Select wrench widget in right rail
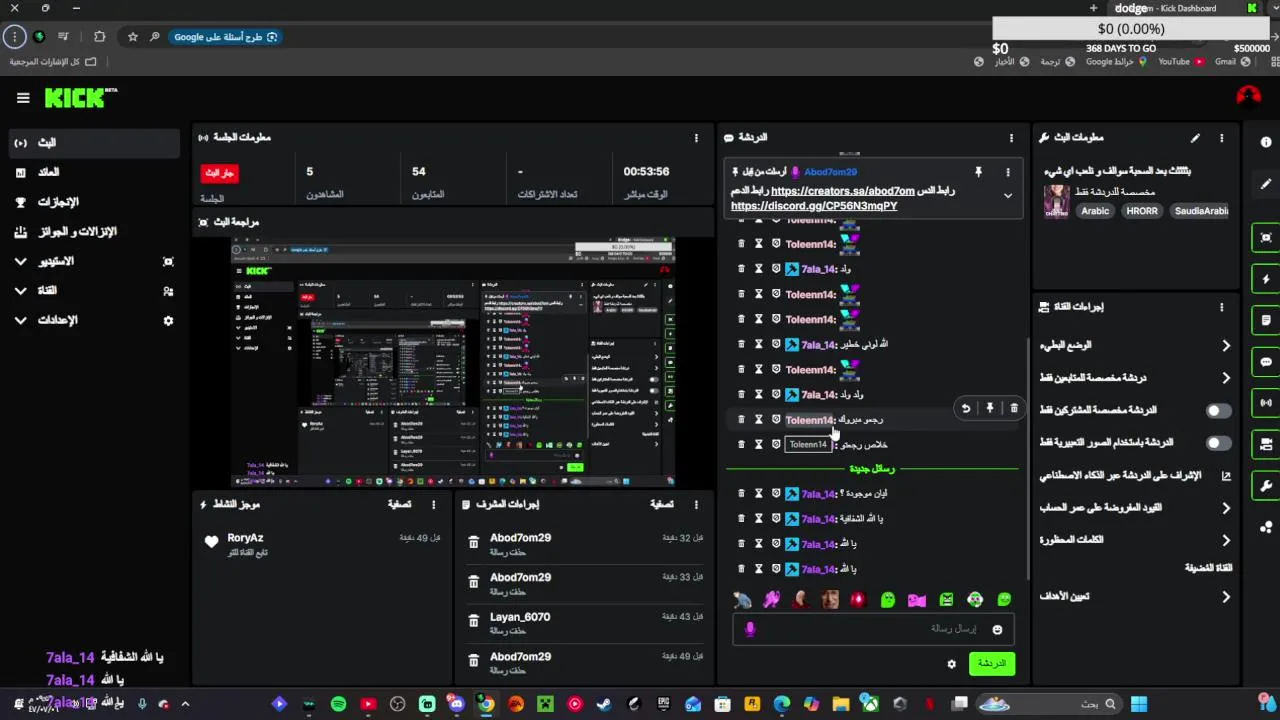 point(1266,486)
